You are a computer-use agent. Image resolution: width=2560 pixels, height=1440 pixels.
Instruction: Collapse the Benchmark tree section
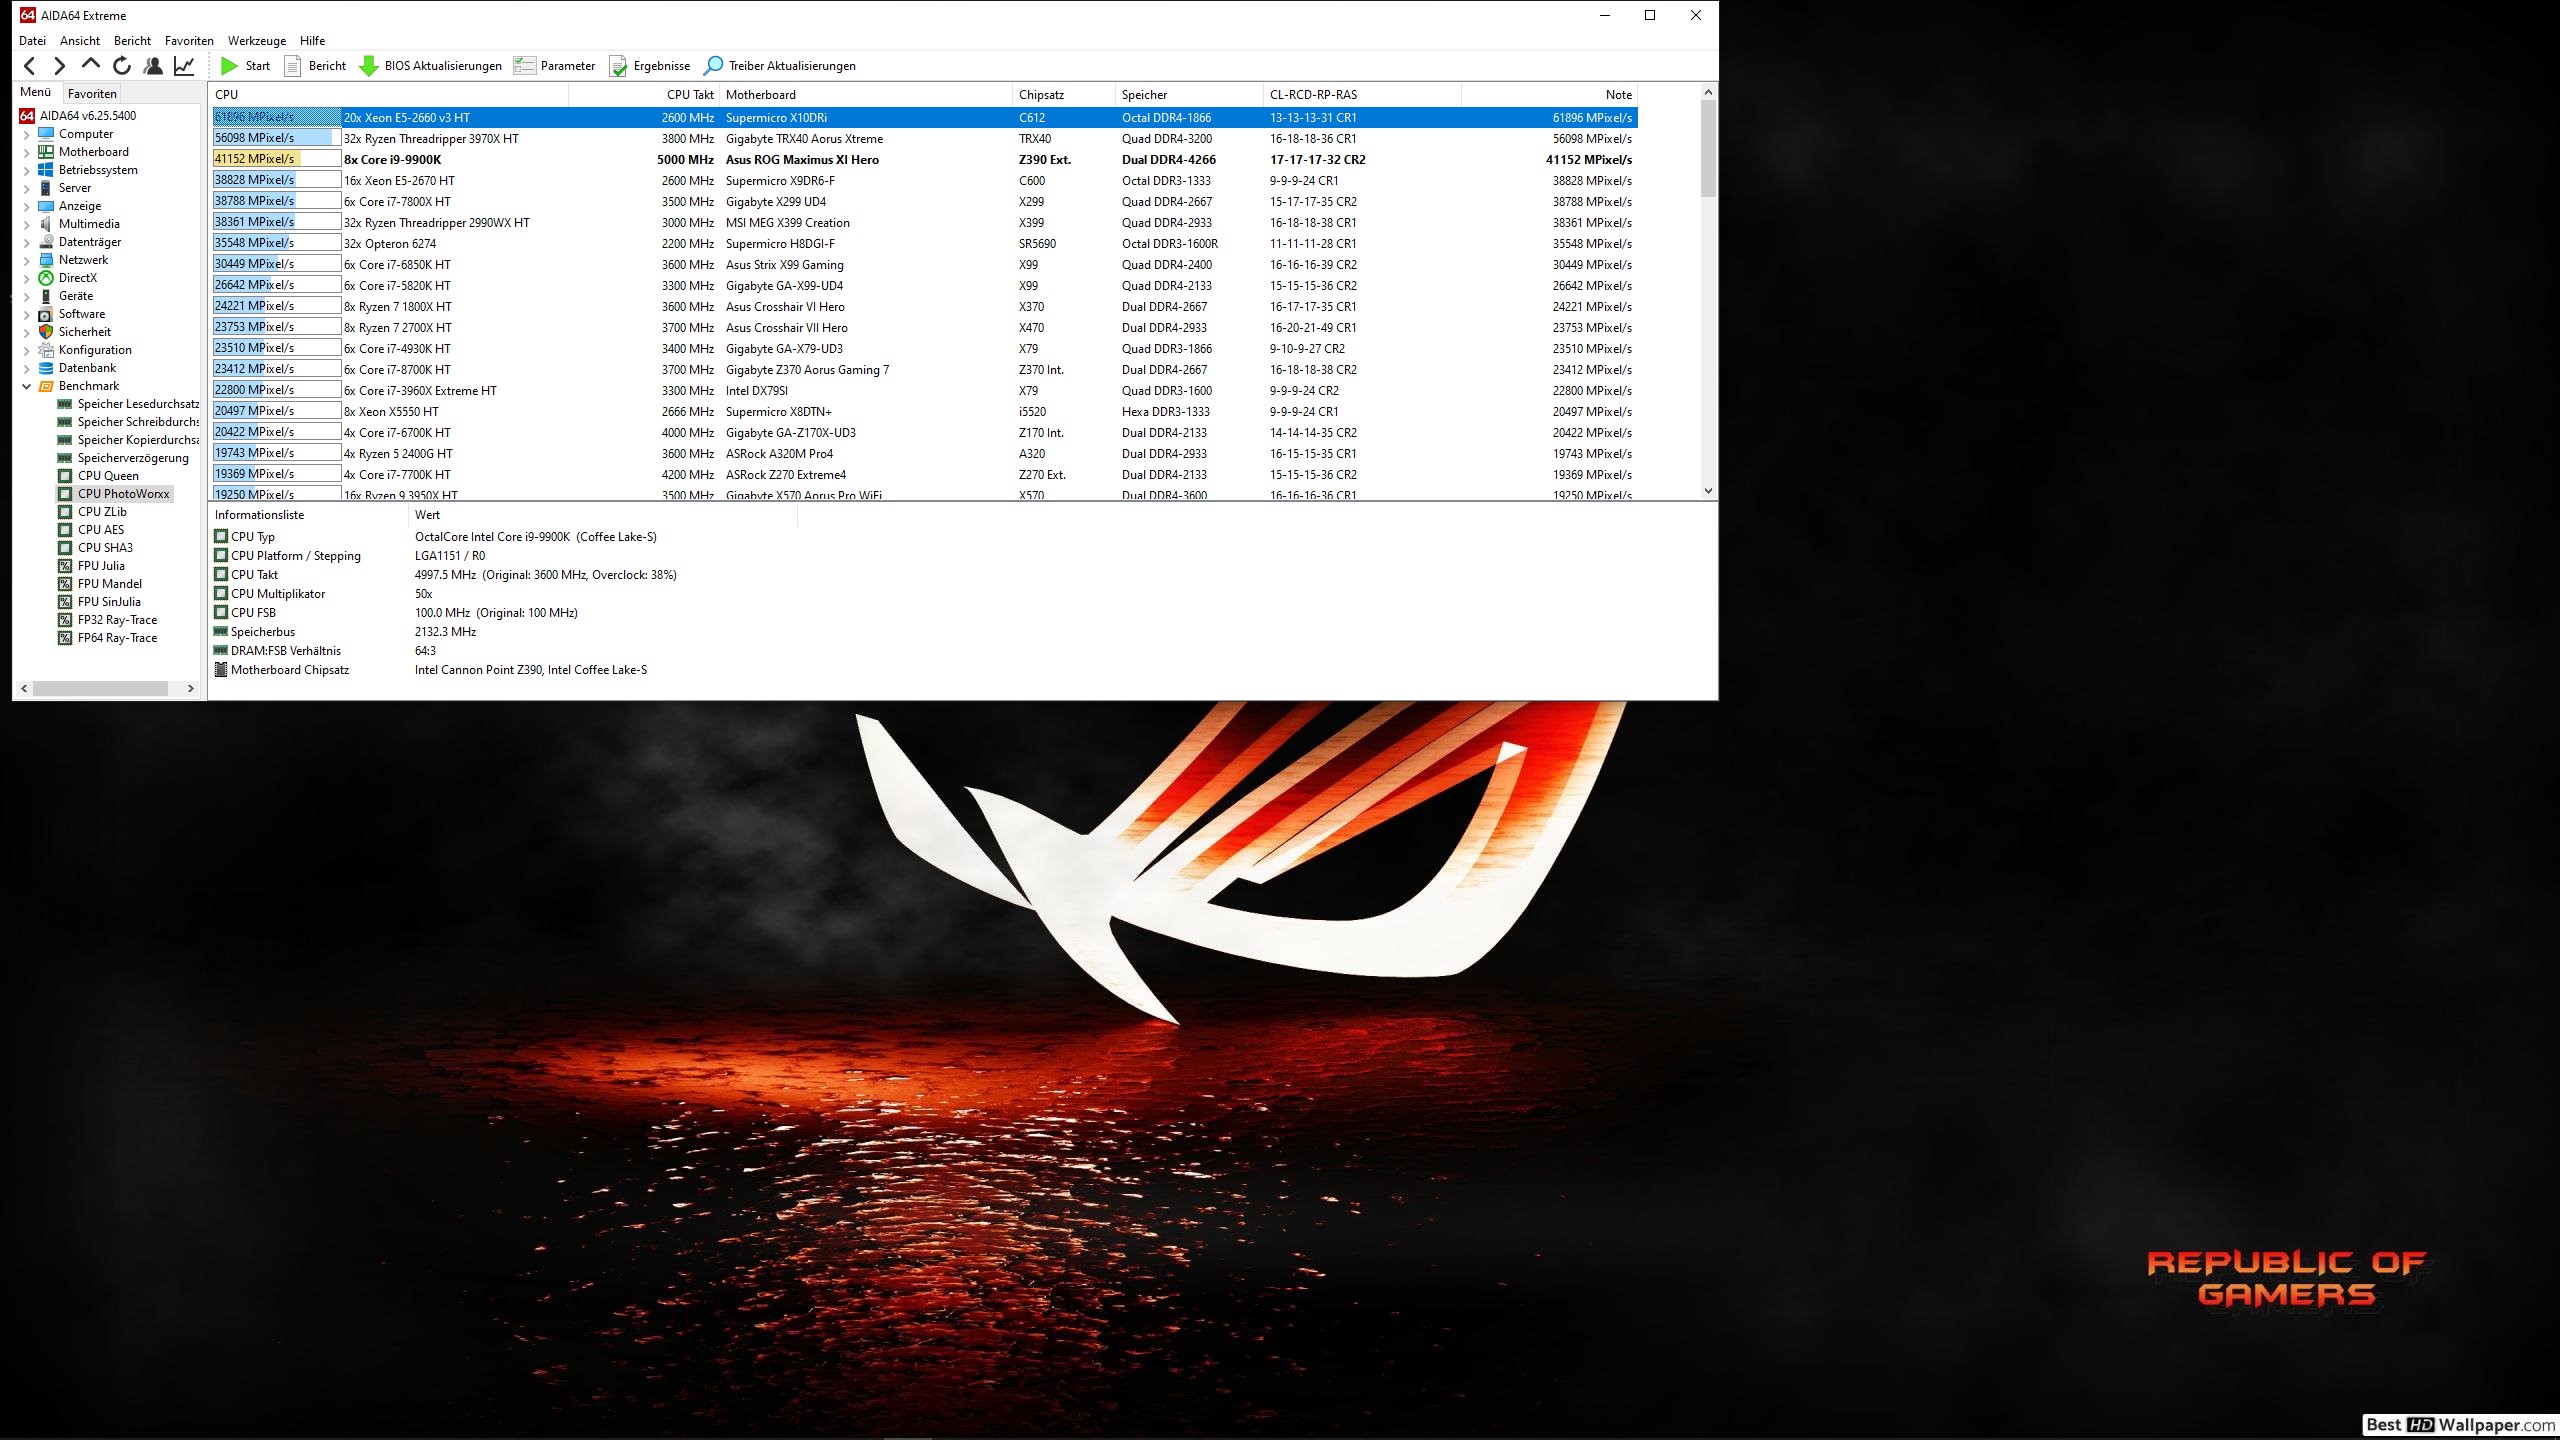coord(26,385)
